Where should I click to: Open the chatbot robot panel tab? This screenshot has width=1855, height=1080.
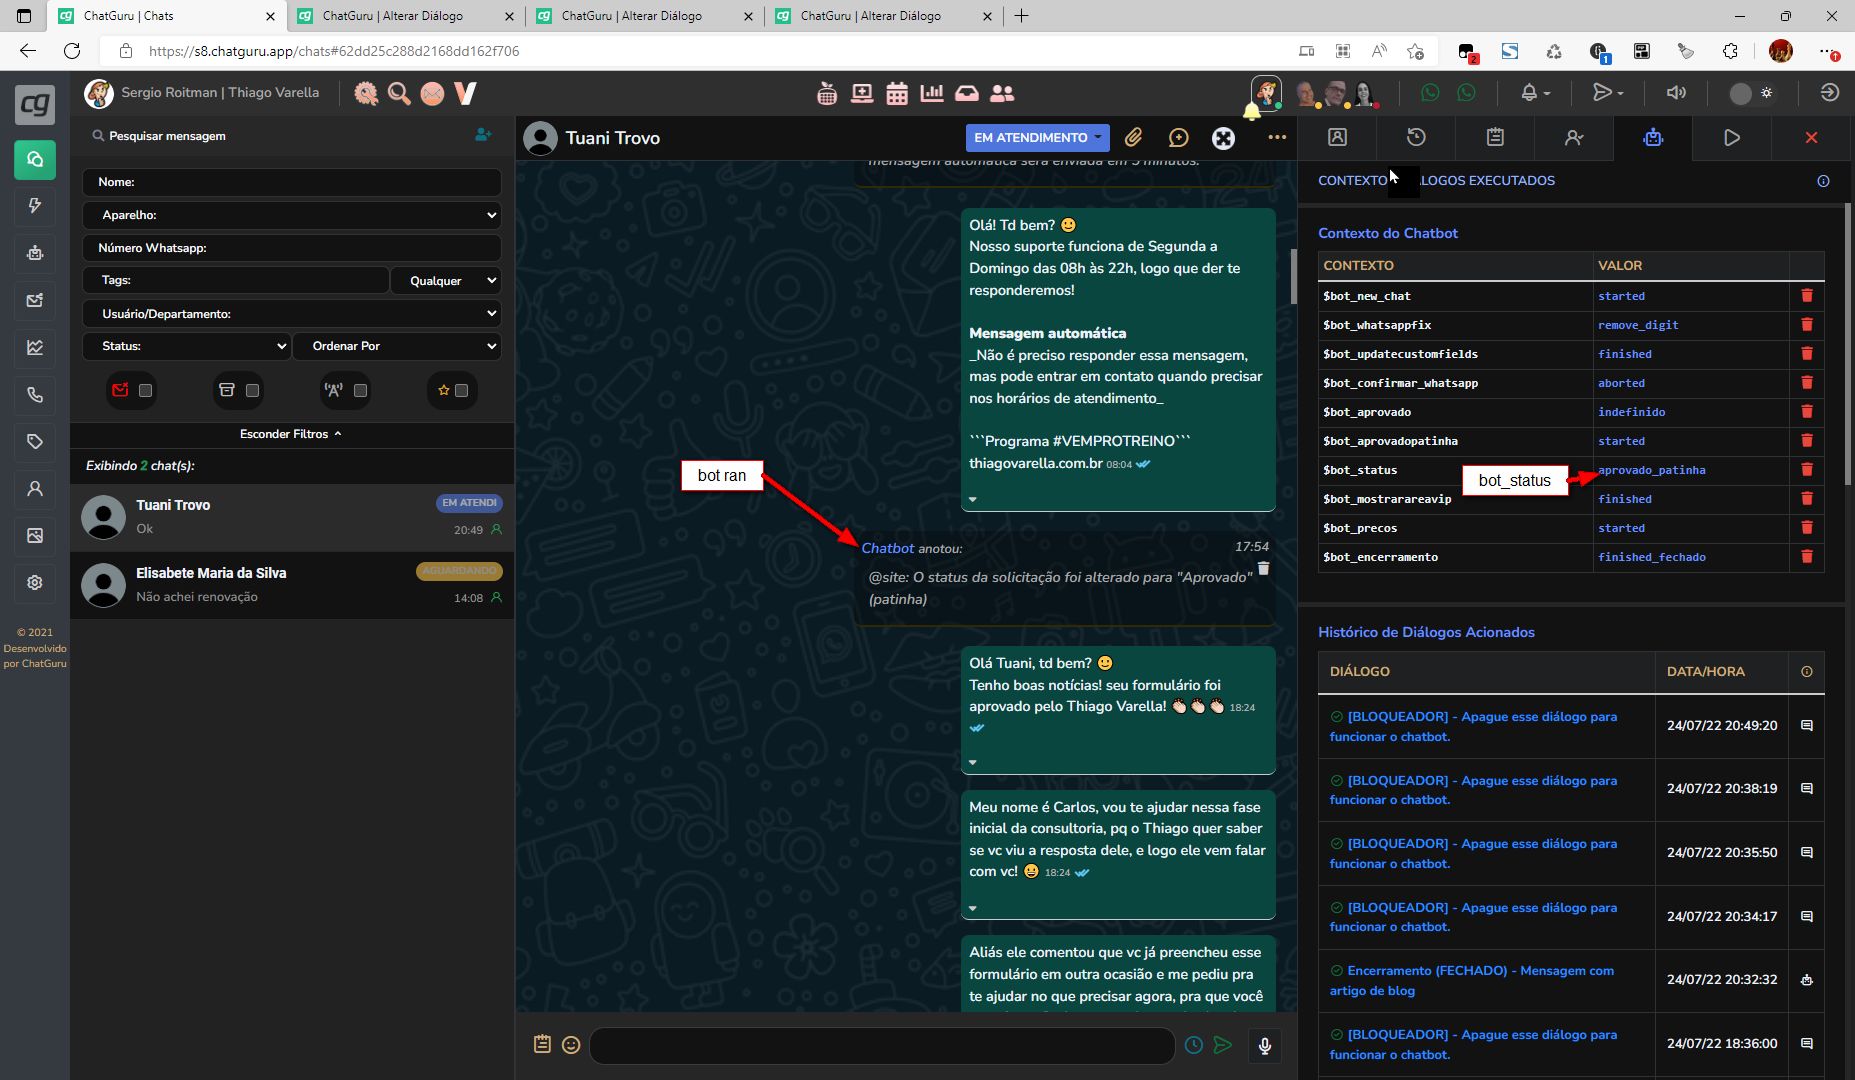(x=1652, y=138)
